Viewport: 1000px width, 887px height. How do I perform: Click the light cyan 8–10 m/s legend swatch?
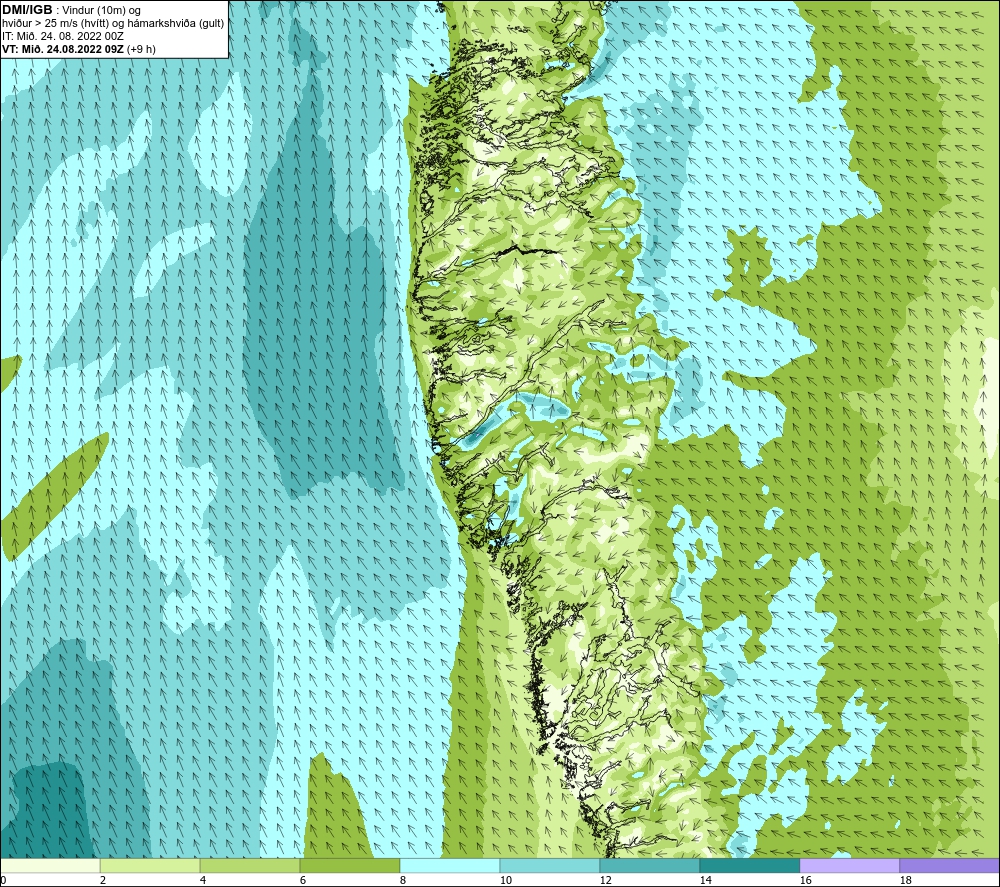pyautogui.click(x=450, y=865)
